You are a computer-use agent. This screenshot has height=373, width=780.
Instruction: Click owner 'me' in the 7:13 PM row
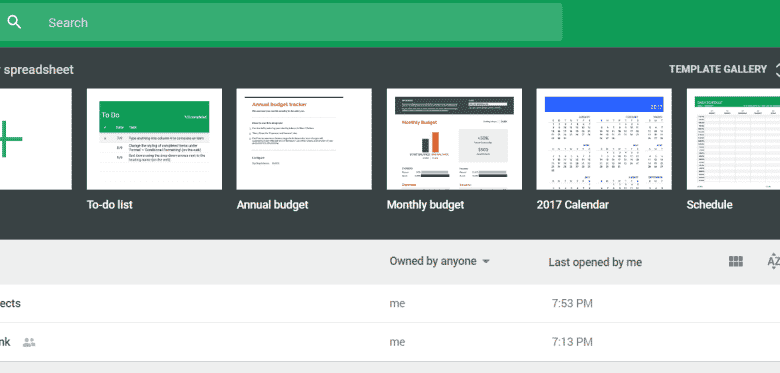point(397,342)
